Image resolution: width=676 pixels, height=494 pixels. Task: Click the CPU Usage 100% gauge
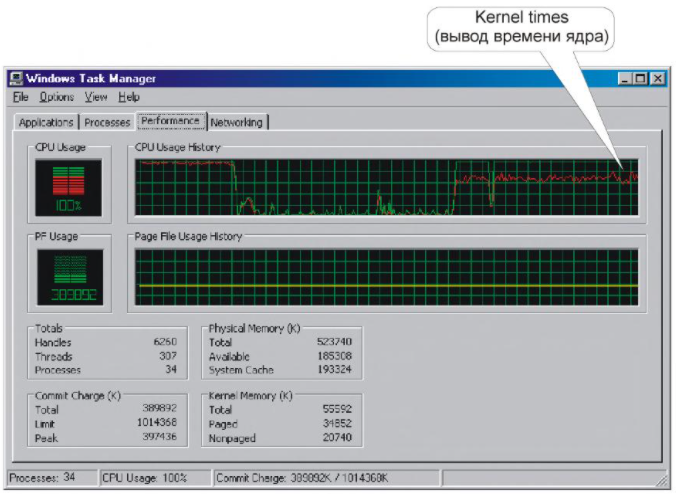[69, 188]
